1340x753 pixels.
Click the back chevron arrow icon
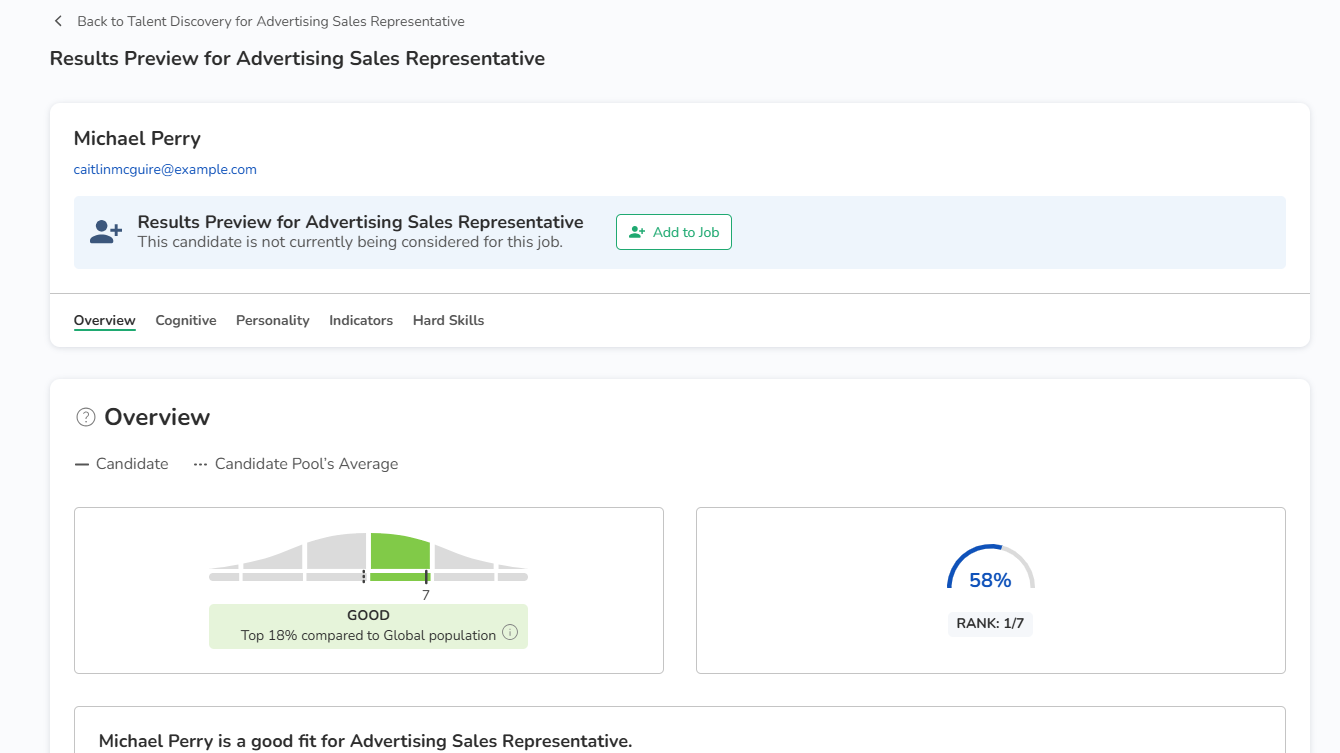(58, 21)
